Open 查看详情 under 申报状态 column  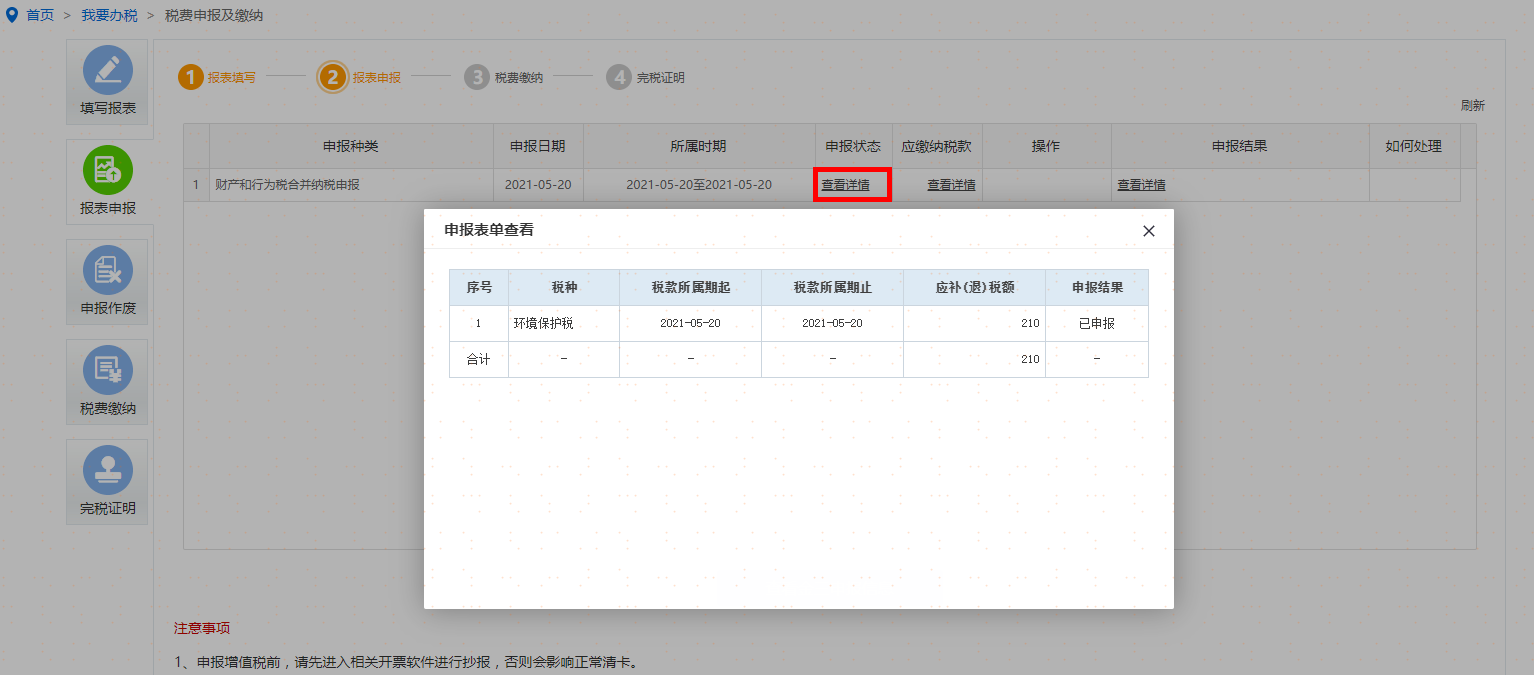[x=846, y=185]
